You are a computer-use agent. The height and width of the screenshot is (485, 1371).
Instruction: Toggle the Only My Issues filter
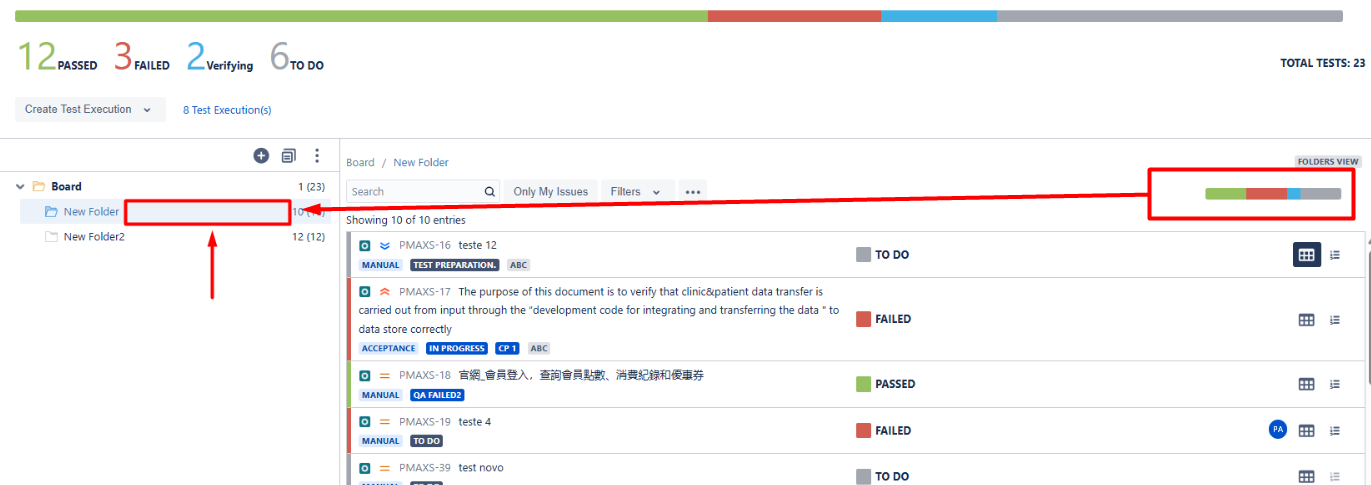(x=551, y=192)
